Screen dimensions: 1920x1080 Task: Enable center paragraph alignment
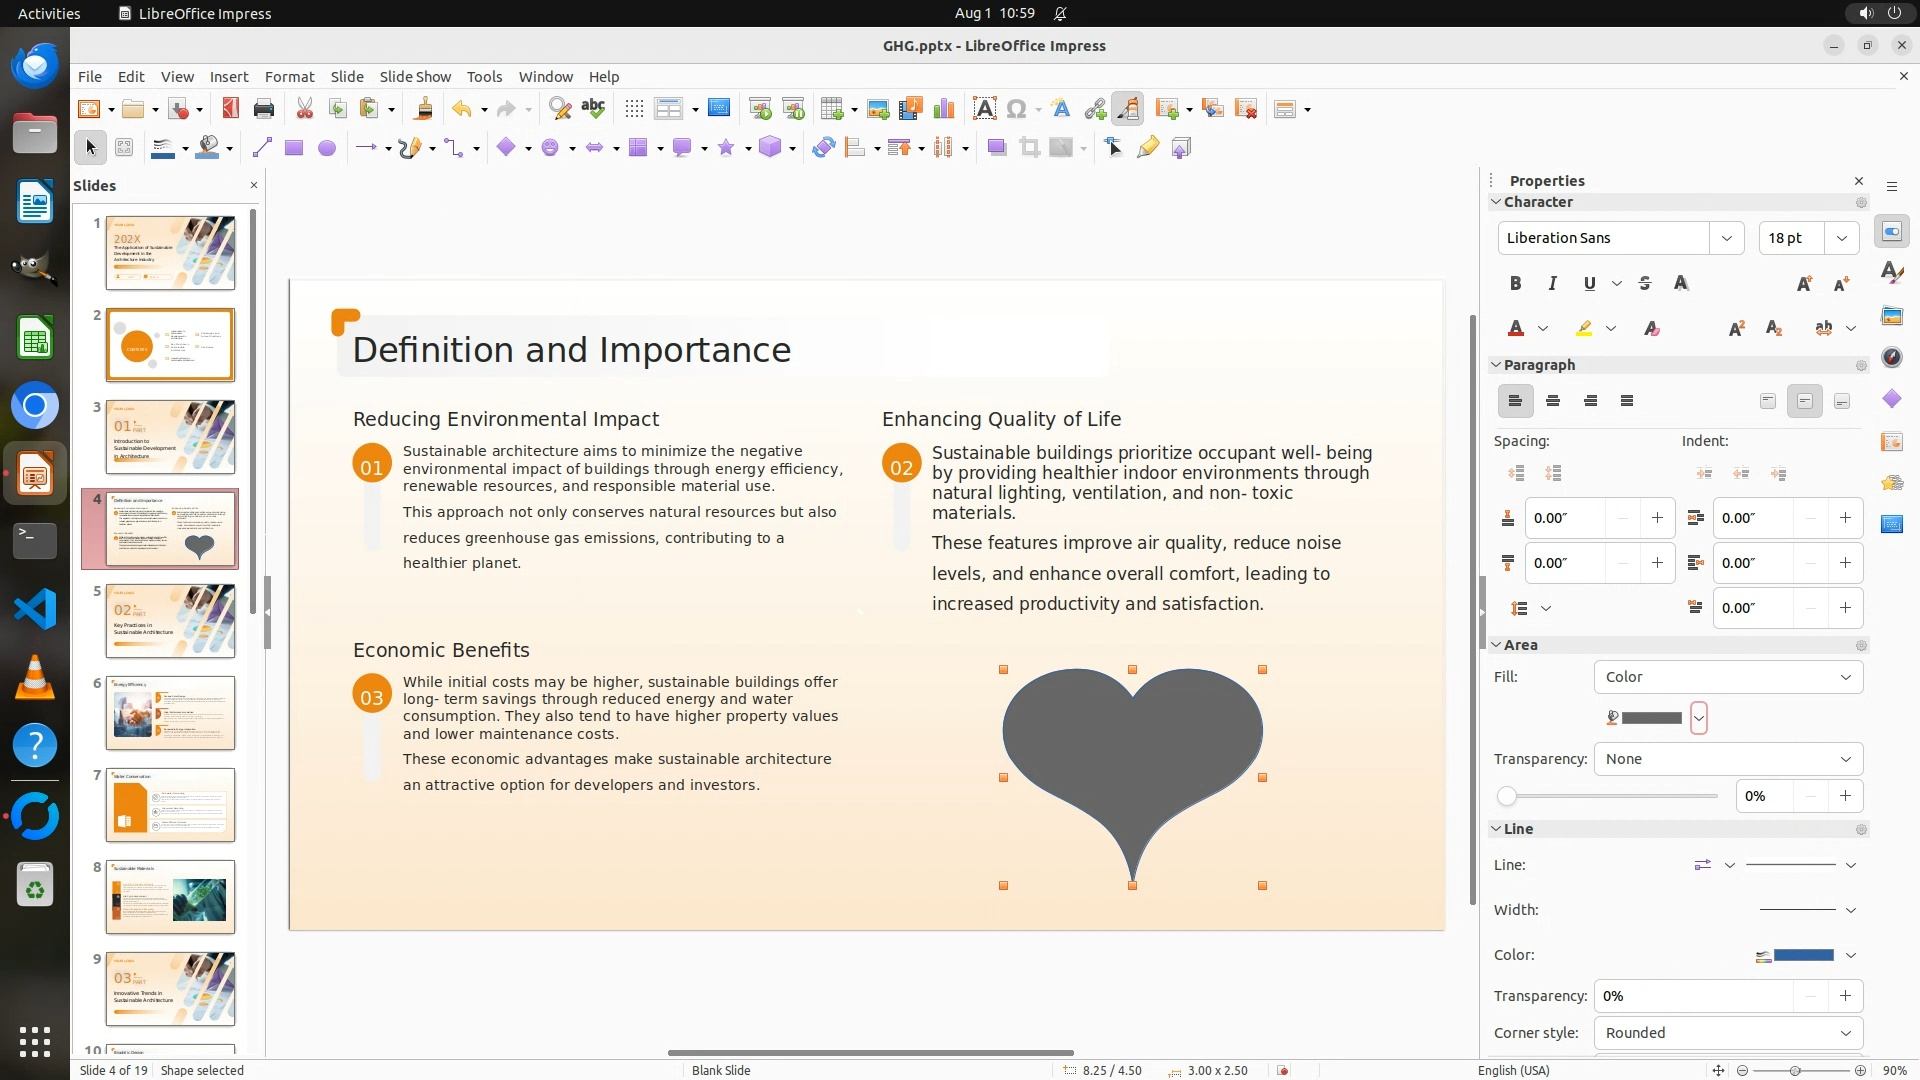coord(1553,401)
